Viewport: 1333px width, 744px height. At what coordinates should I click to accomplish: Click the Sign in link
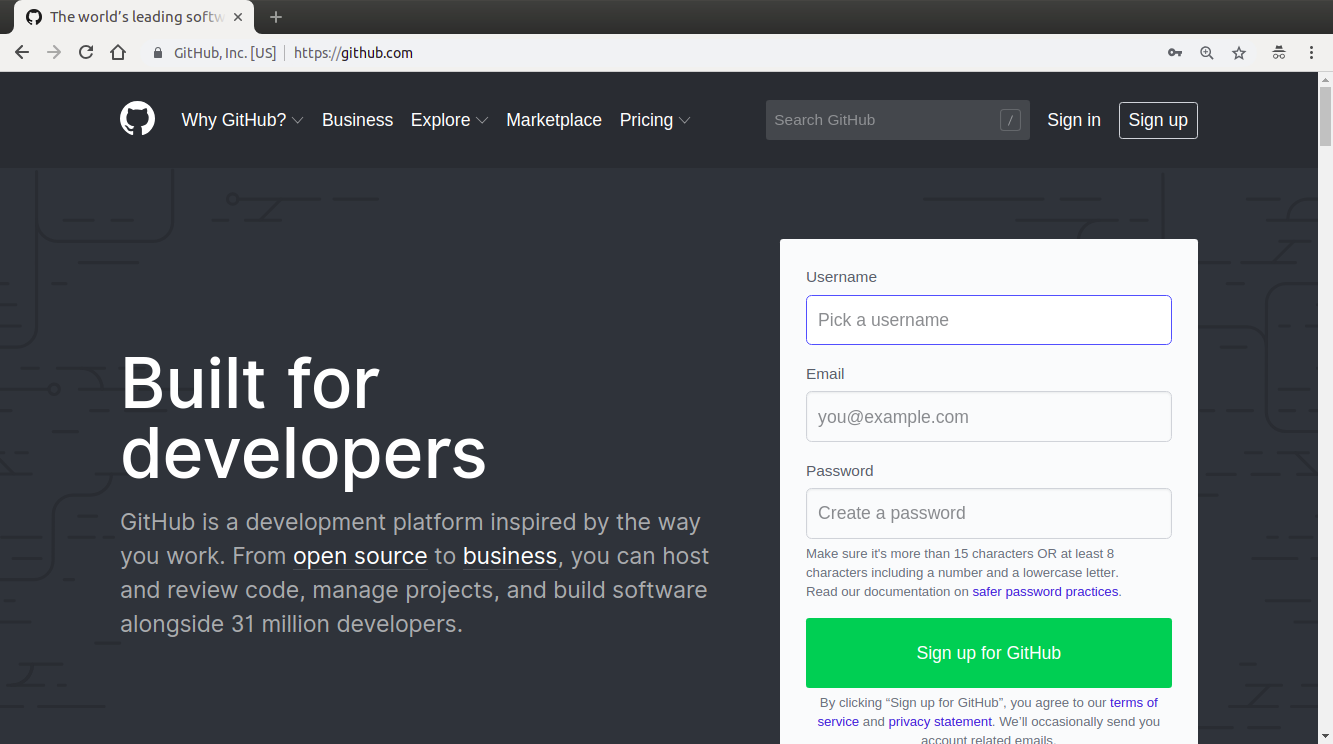(1074, 120)
